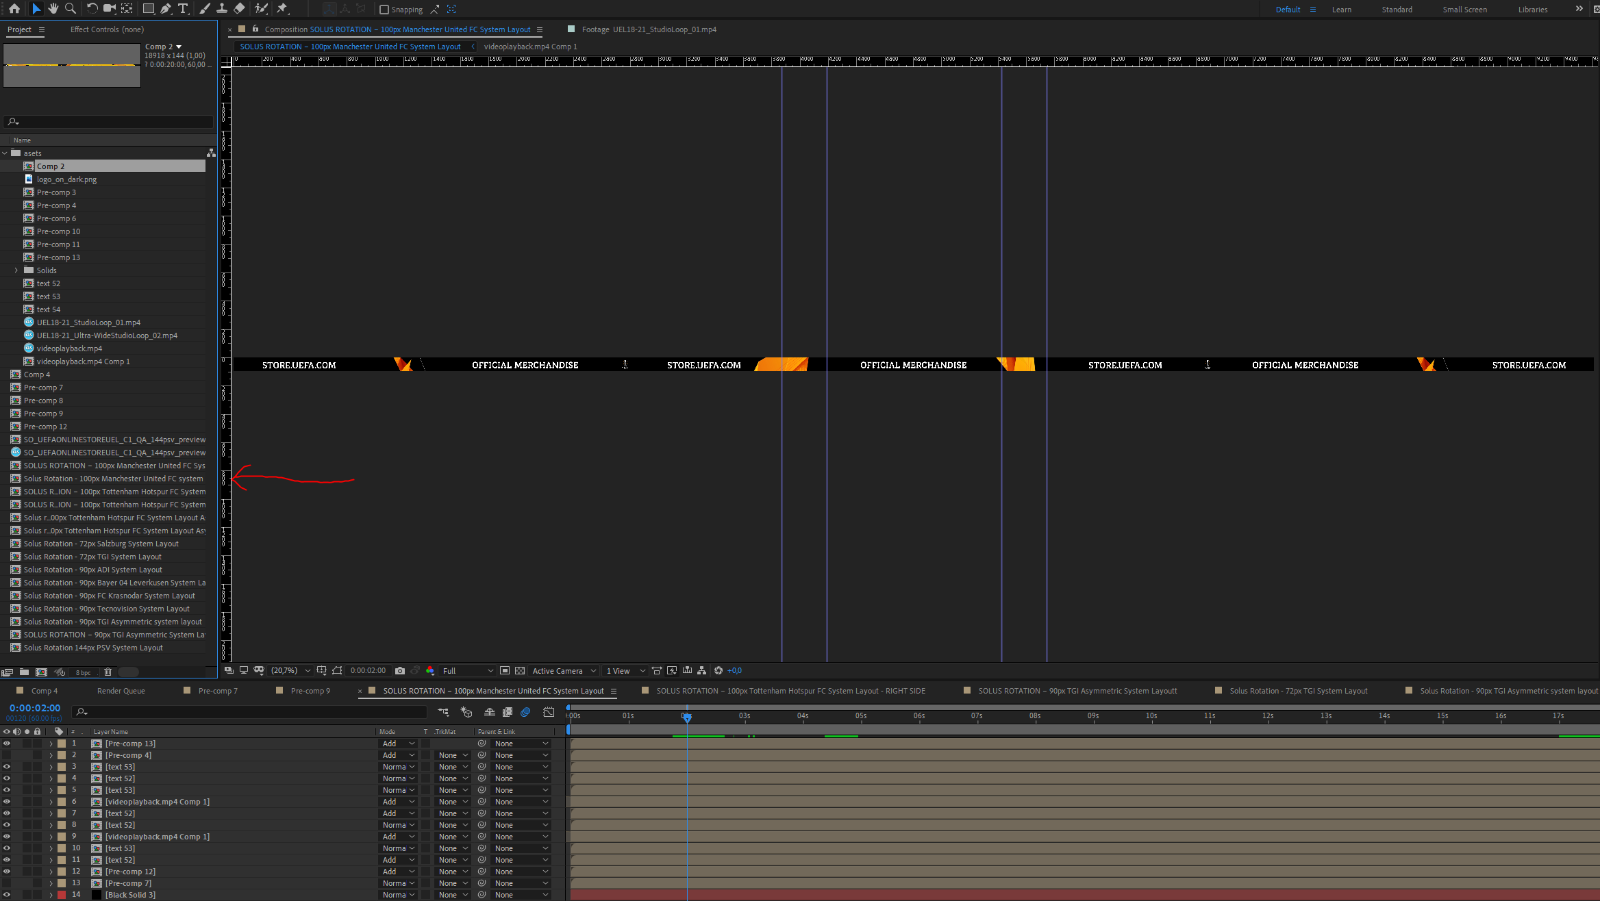Switch to the Learn workspace
The width and height of the screenshot is (1600, 901).
coord(1342,9)
